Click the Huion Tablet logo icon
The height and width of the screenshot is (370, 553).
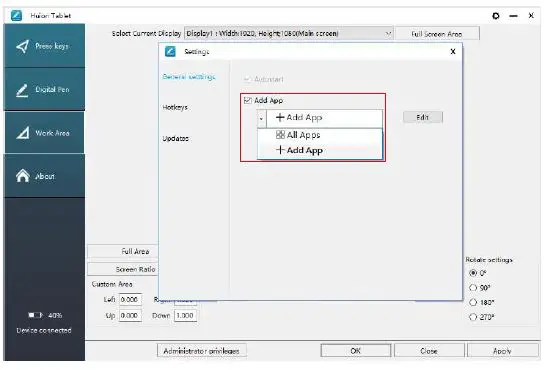pos(16,16)
